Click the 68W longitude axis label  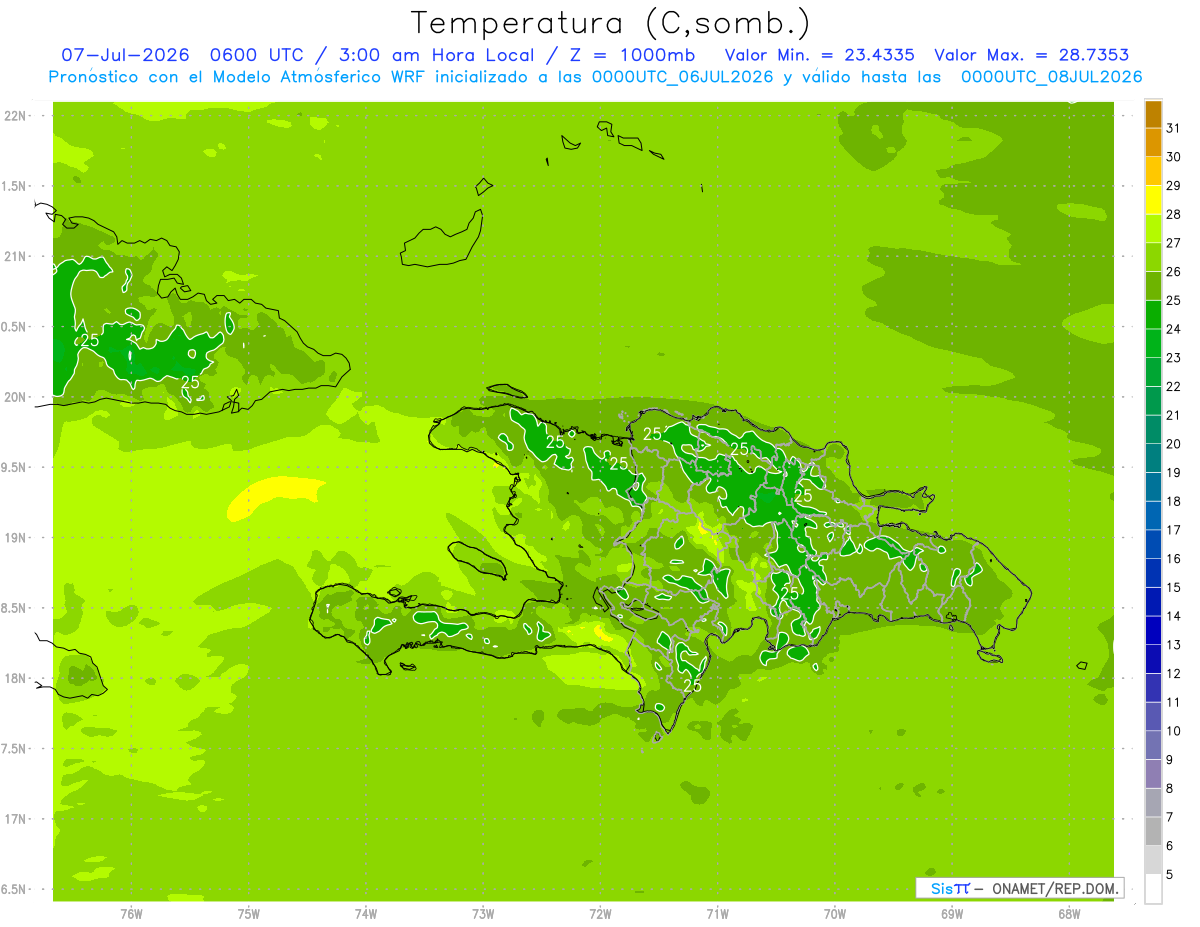pos(1069,913)
